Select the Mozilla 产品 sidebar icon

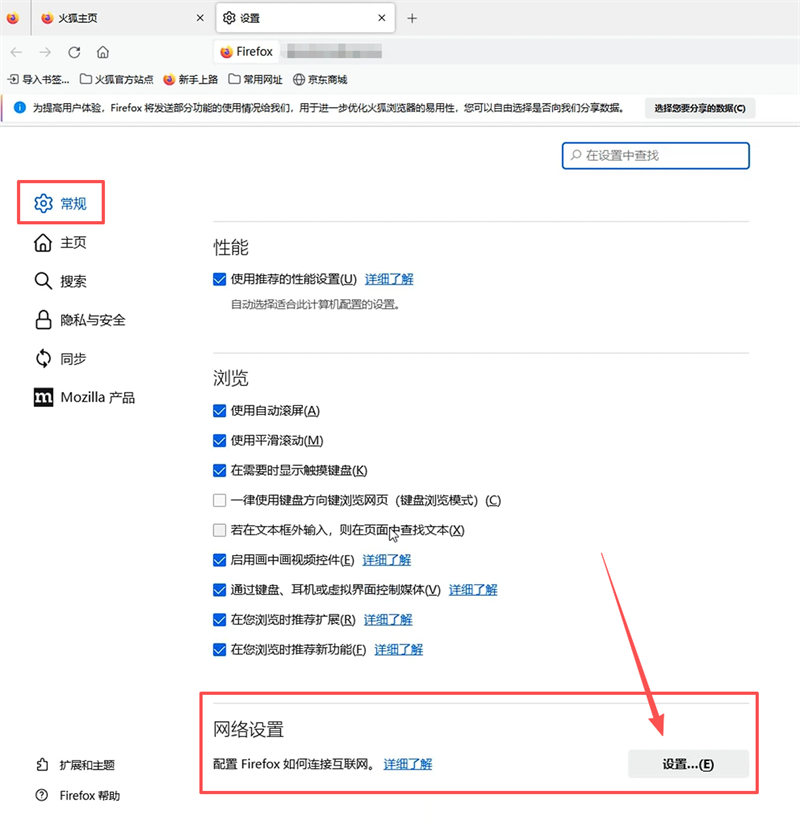[x=42, y=397]
